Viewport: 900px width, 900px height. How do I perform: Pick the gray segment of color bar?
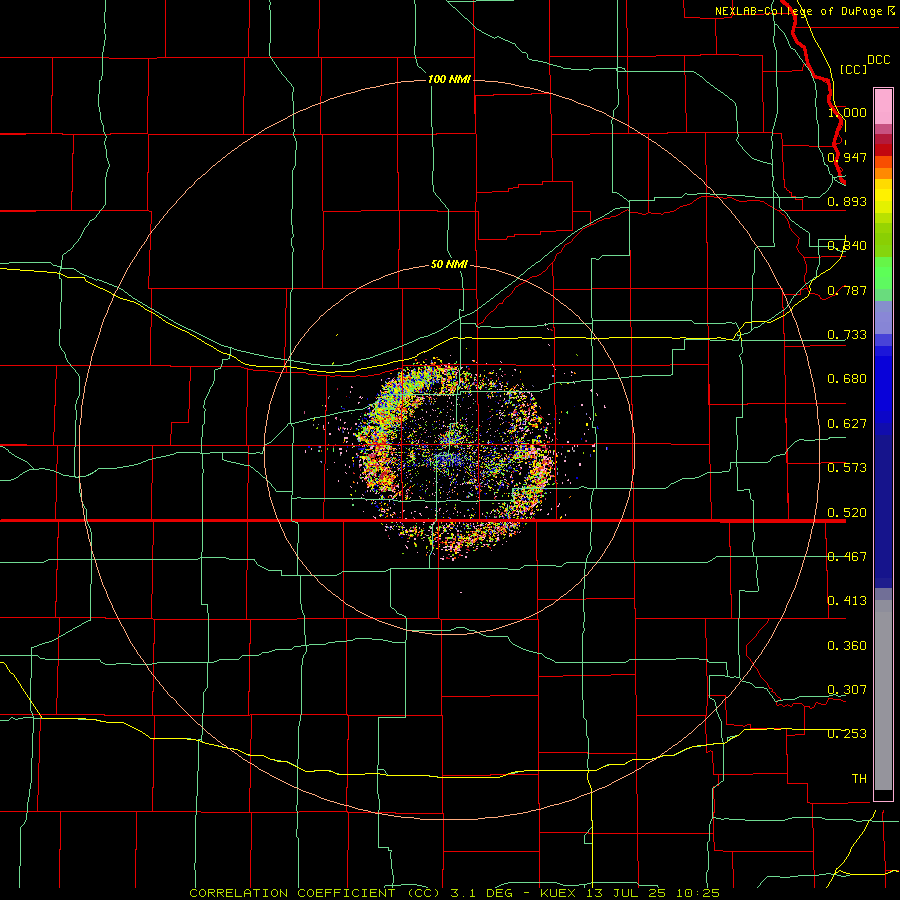click(883, 695)
